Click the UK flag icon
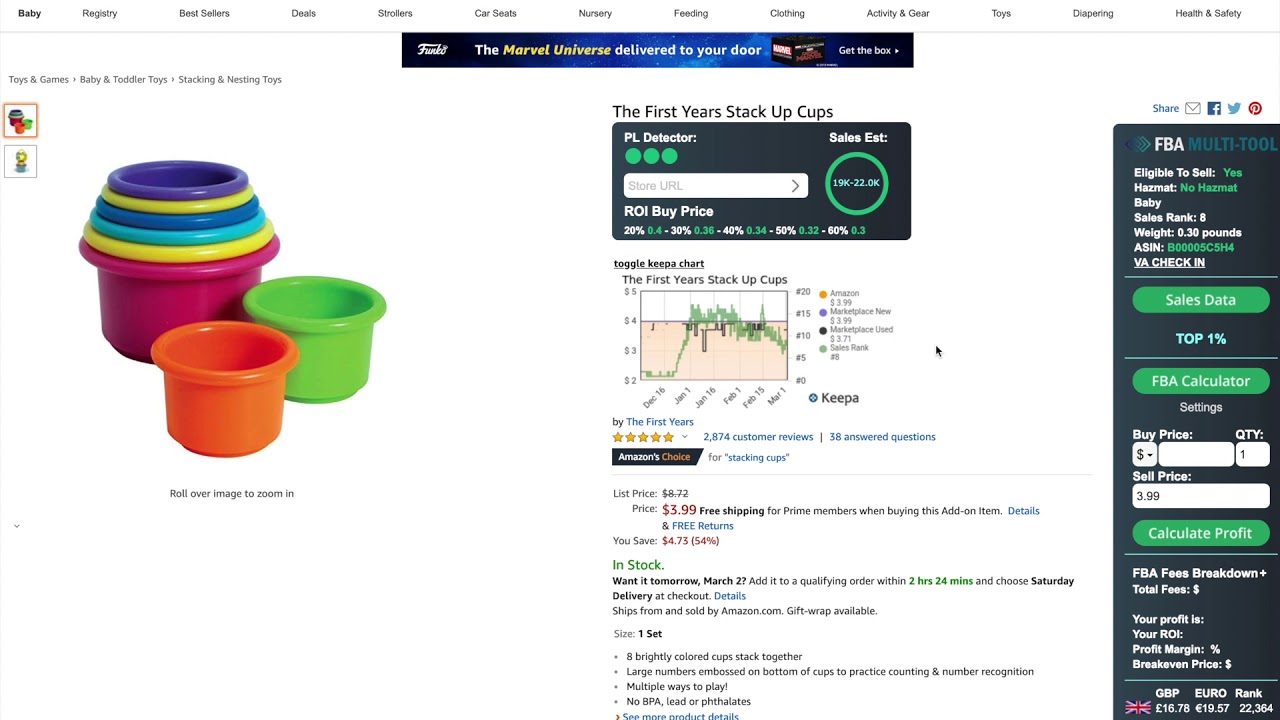Screen dimensions: 1280x720 click(1138, 708)
